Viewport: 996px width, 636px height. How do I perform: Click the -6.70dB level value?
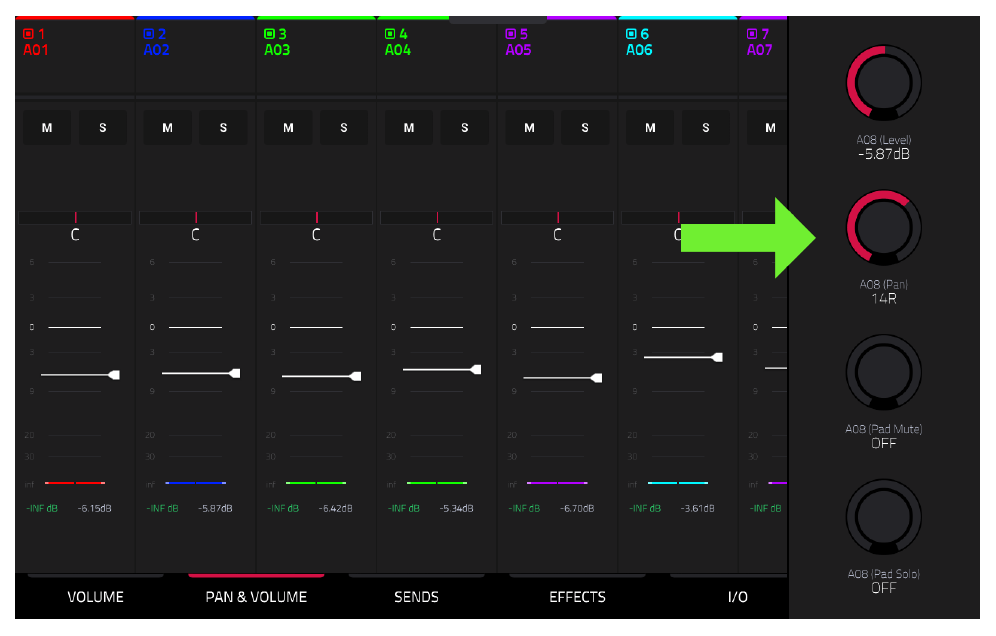point(577,508)
